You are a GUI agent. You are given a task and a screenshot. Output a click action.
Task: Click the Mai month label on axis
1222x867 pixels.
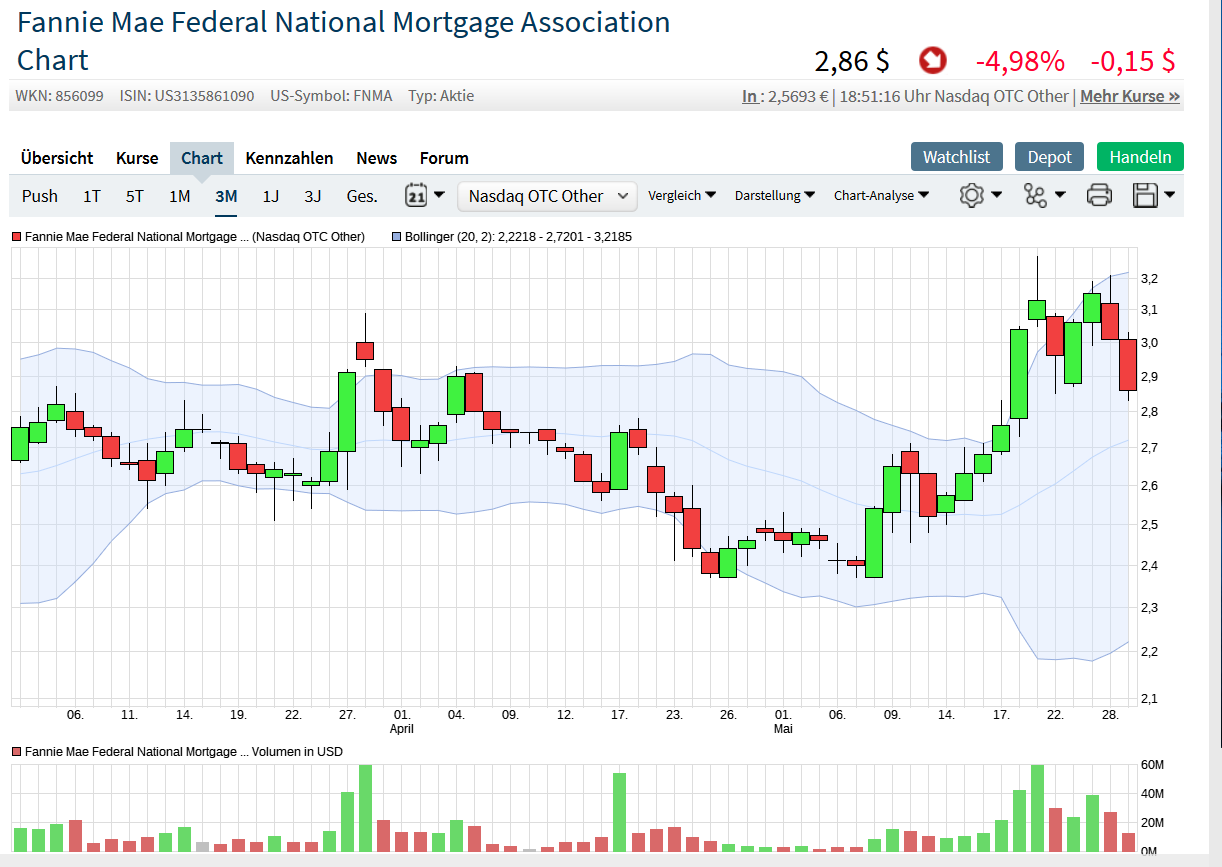tap(783, 728)
